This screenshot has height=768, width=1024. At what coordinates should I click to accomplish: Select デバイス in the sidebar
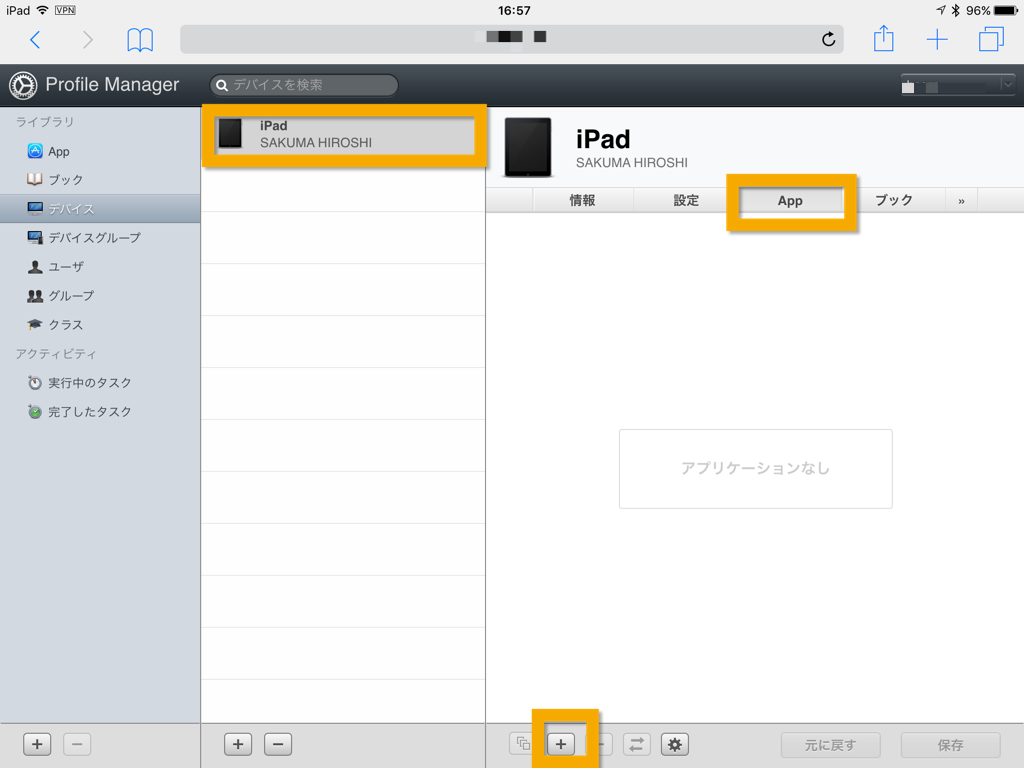click(100, 208)
